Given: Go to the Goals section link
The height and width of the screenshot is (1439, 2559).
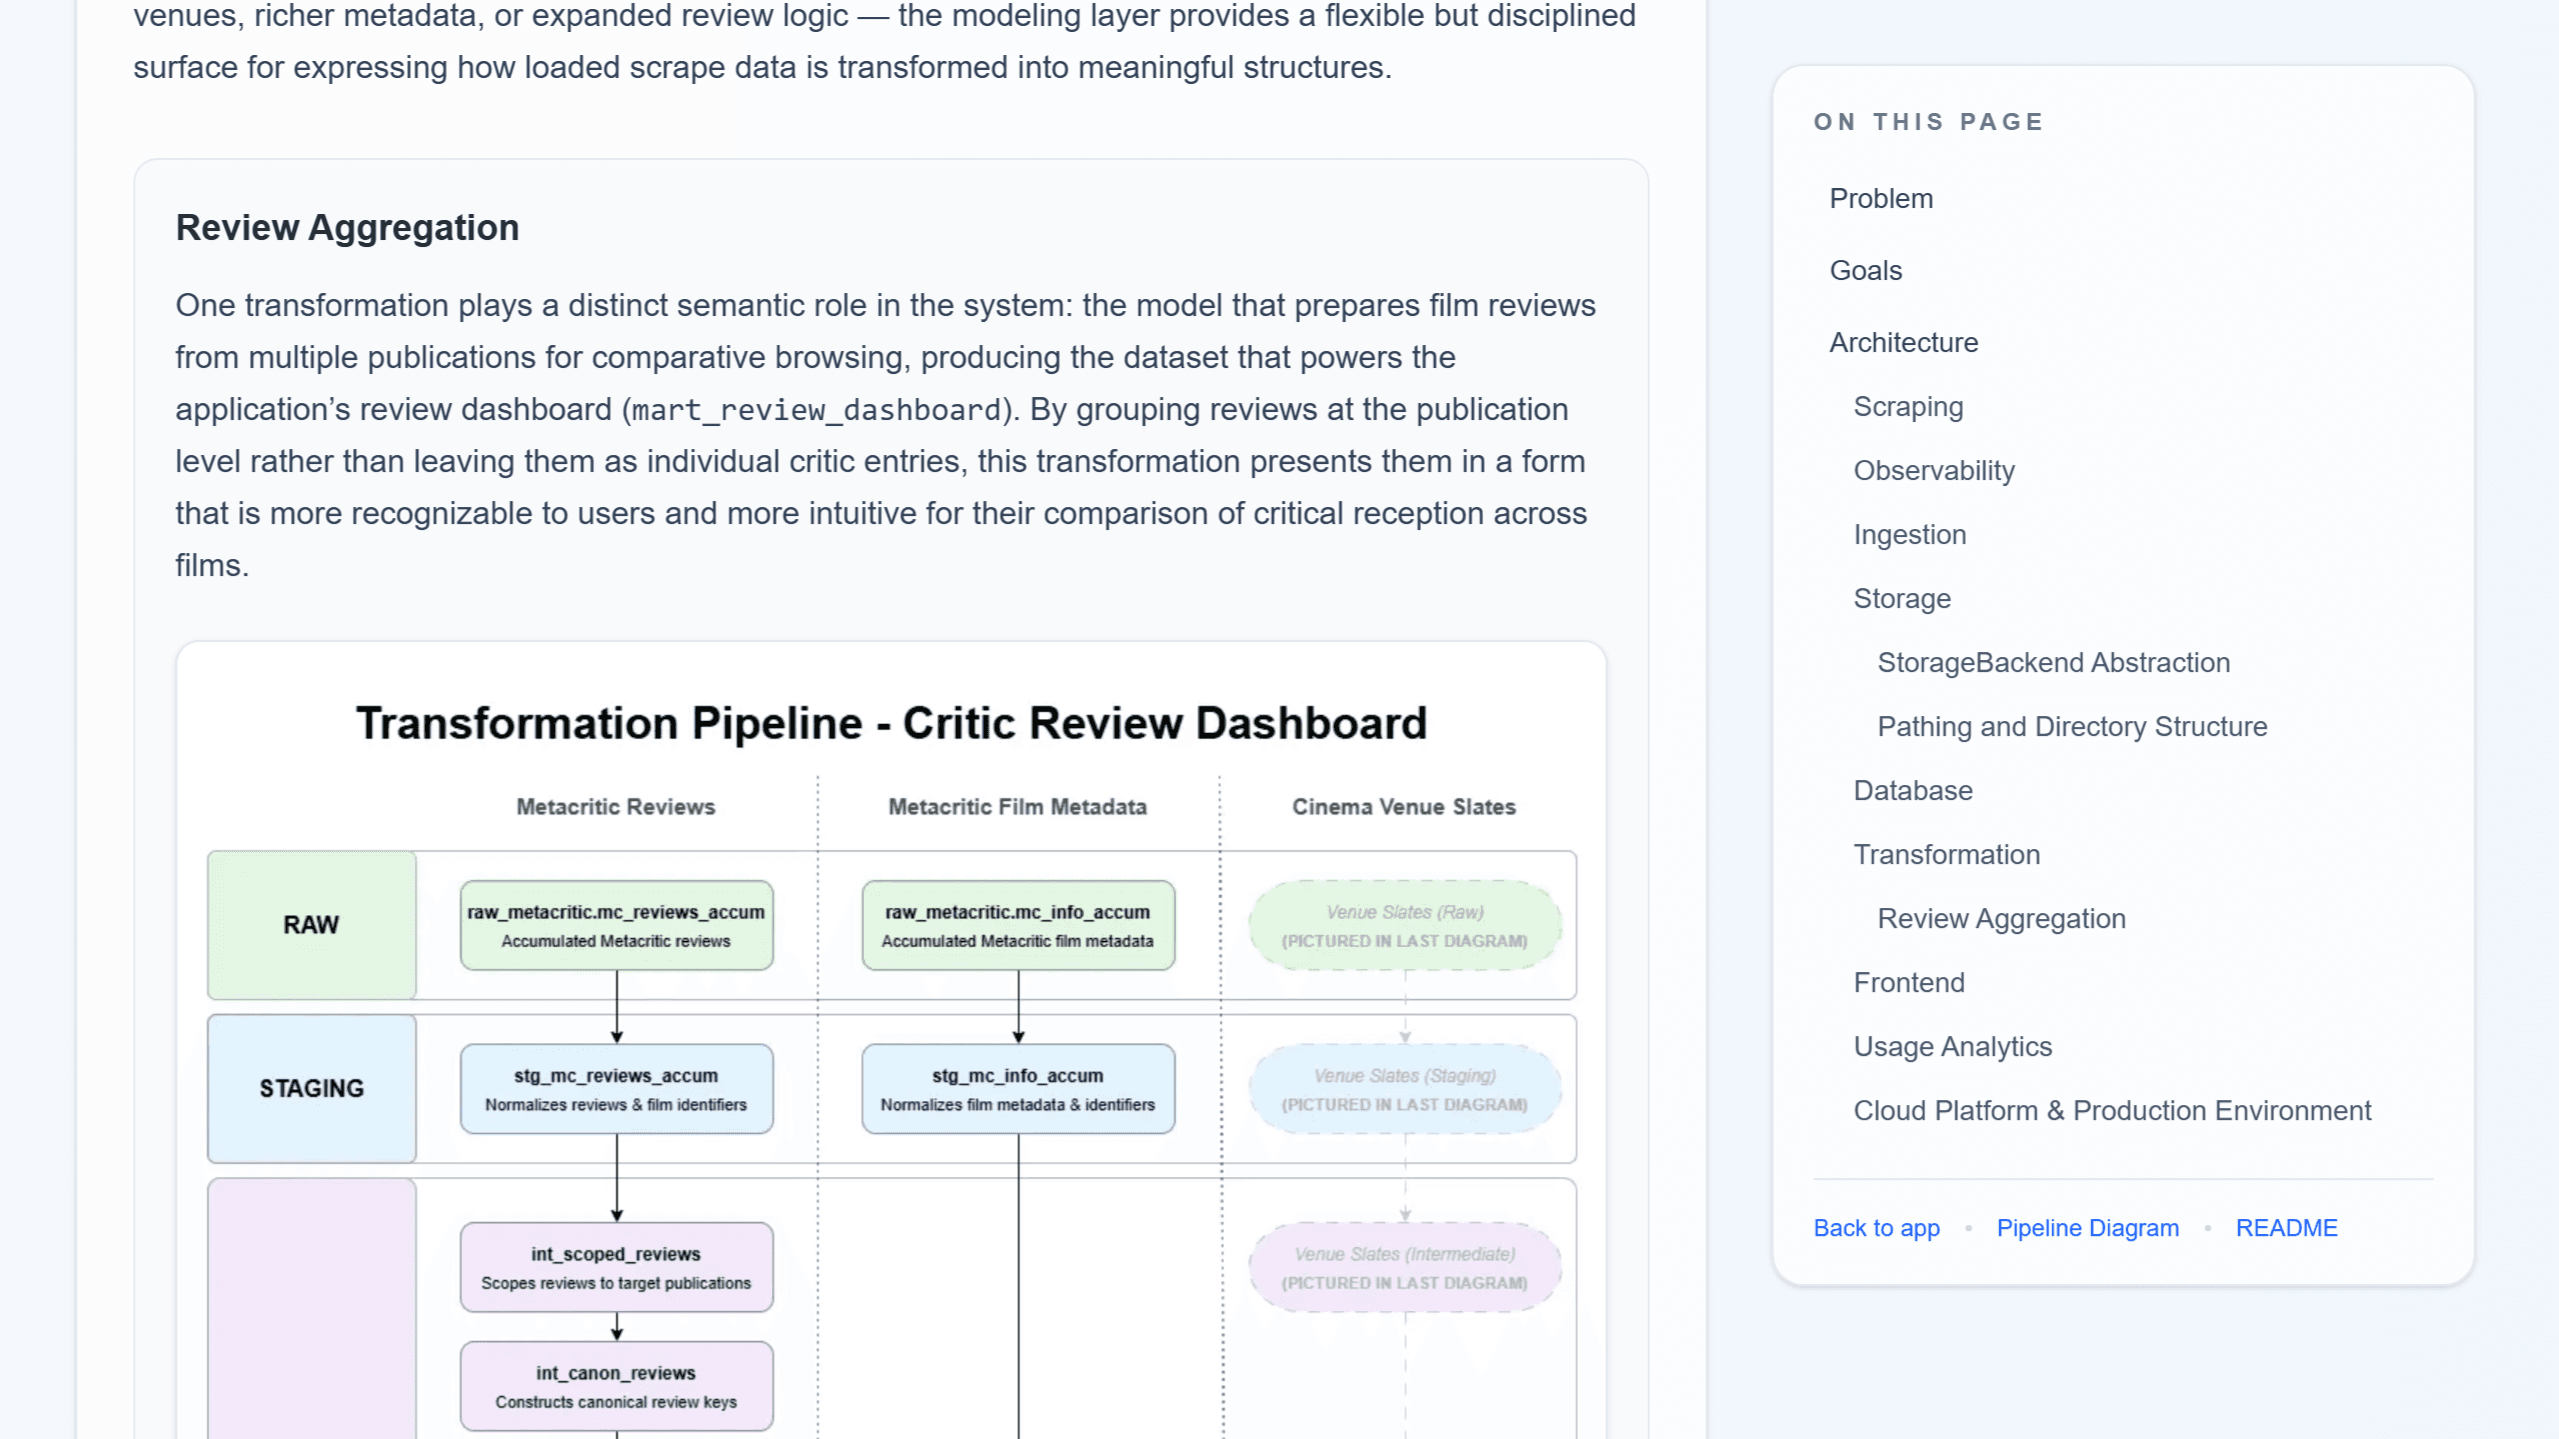Looking at the screenshot, I should [1865, 270].
